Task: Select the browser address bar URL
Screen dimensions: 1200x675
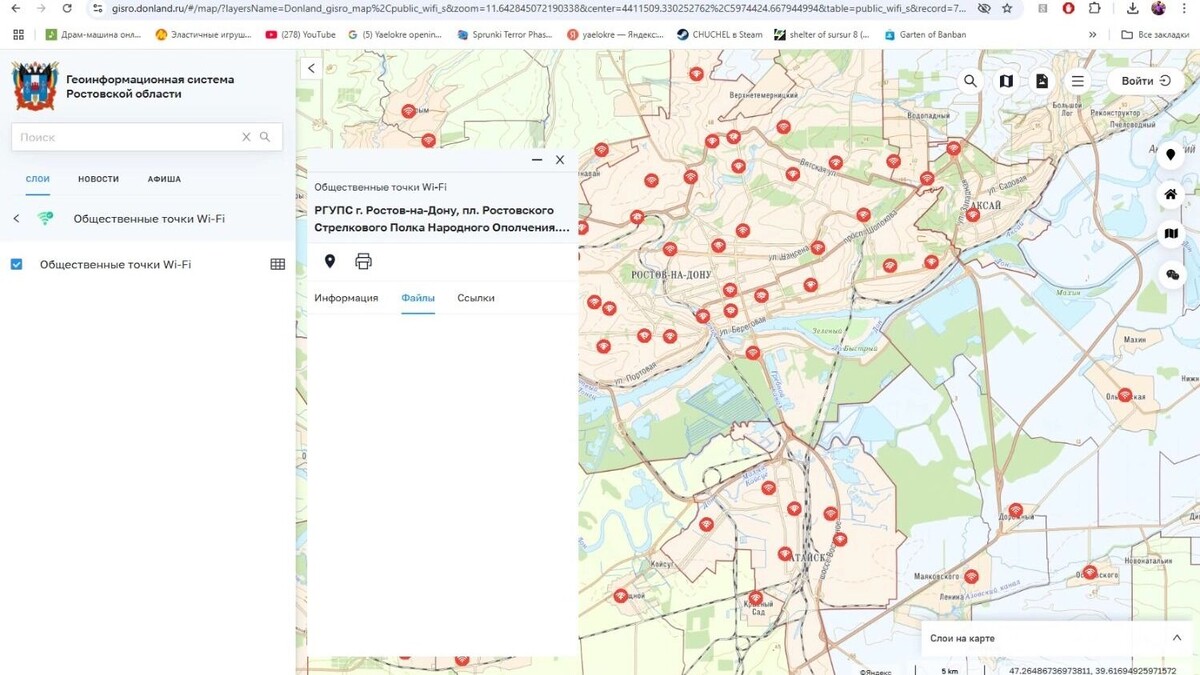Action: tap(538, 8)
